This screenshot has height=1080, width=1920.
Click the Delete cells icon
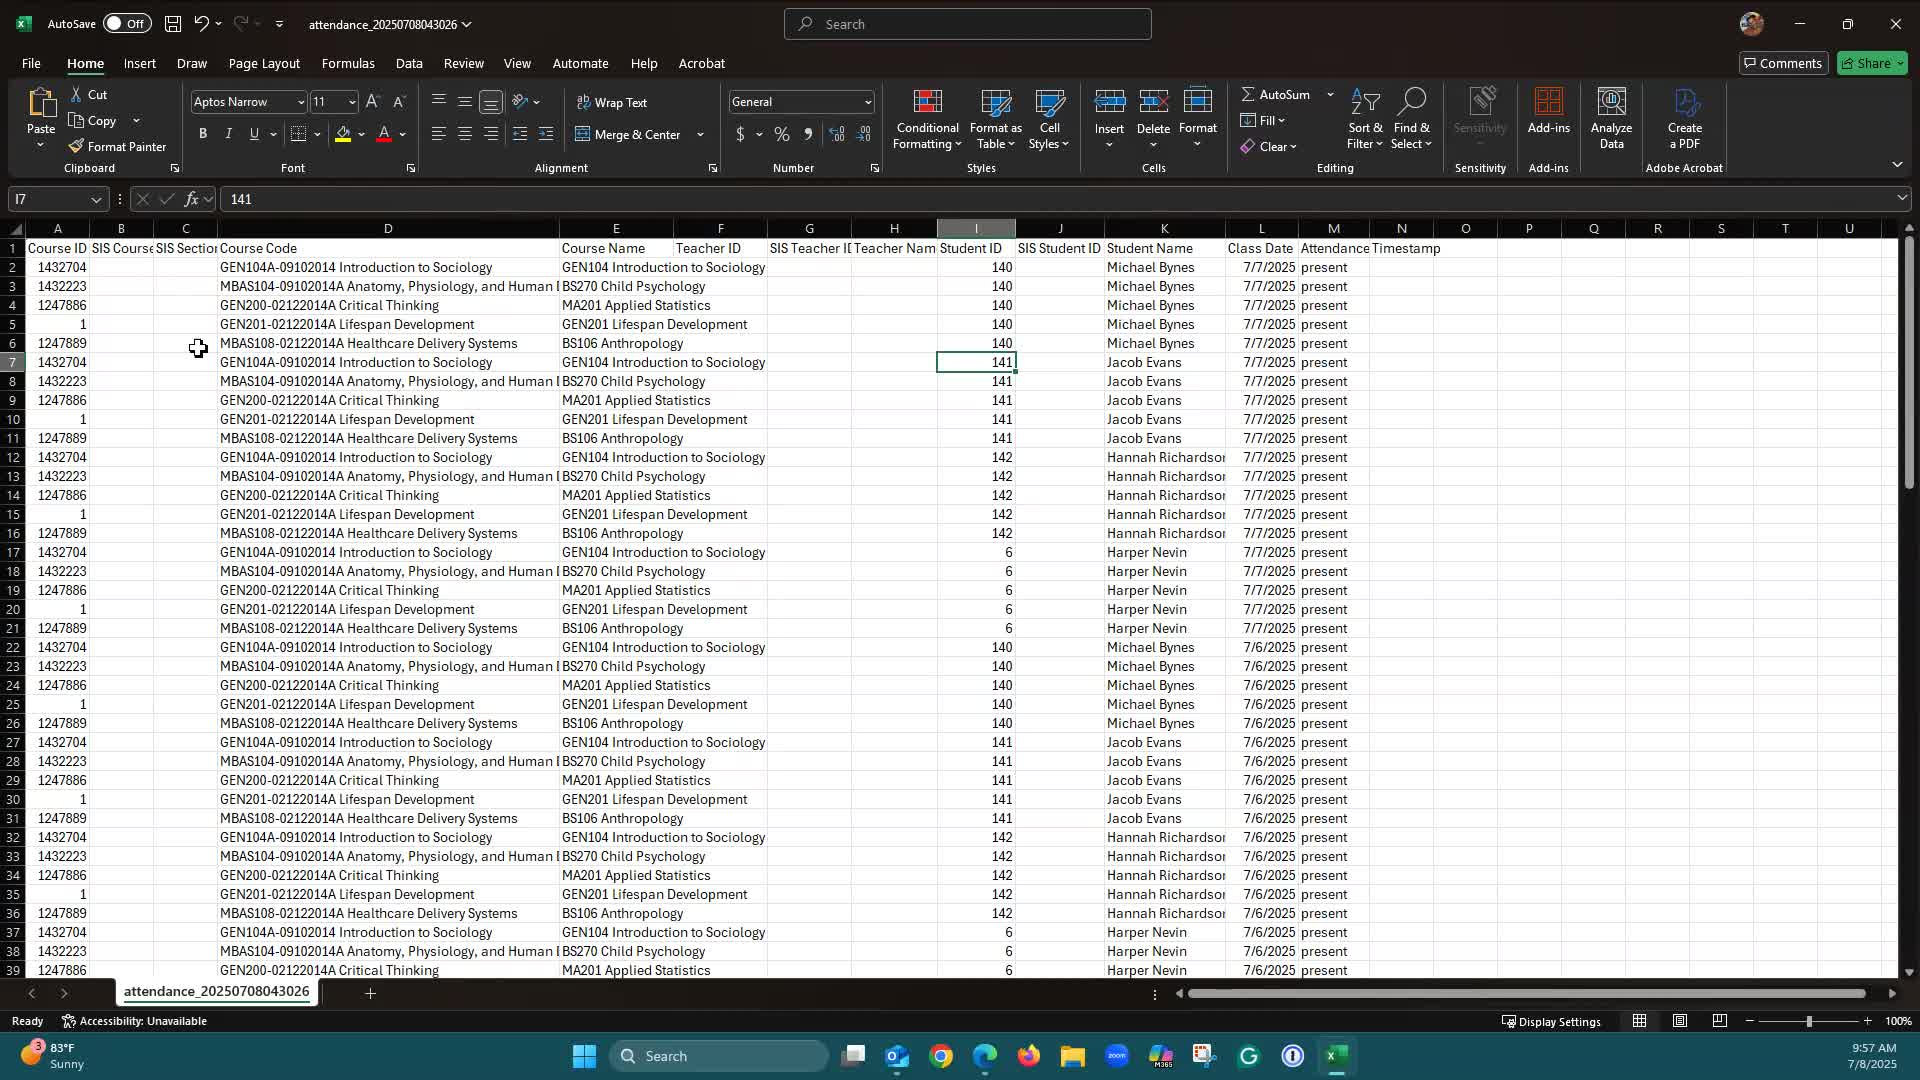pos(1153,103)
